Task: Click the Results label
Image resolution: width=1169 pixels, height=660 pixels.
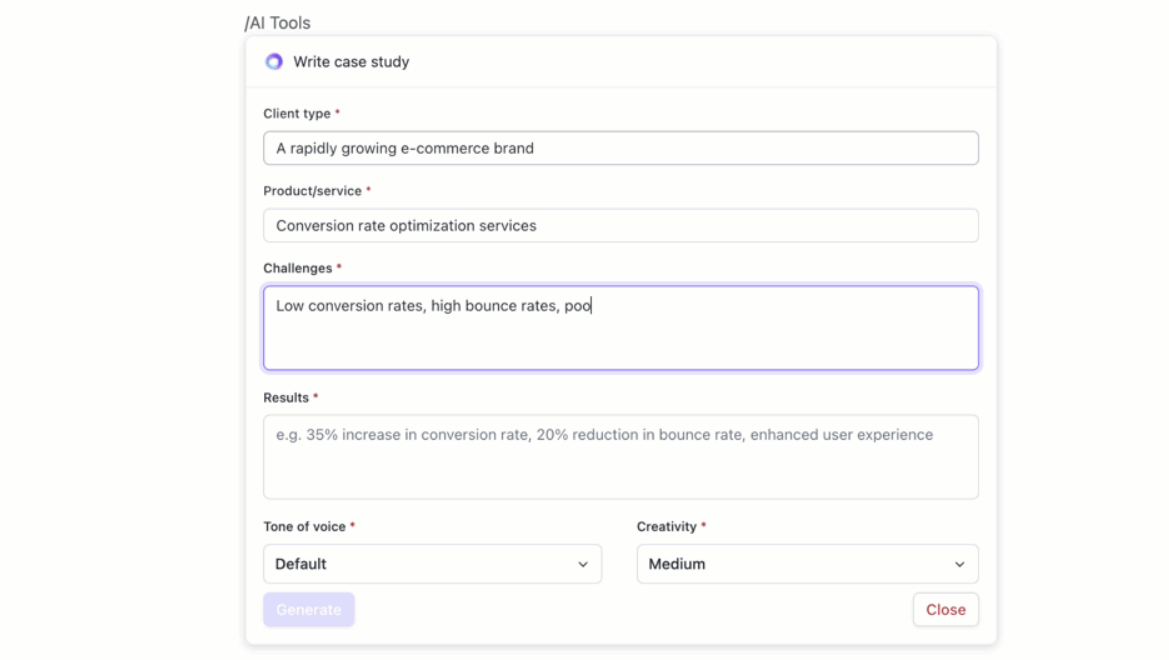Action: pos(286,397)
